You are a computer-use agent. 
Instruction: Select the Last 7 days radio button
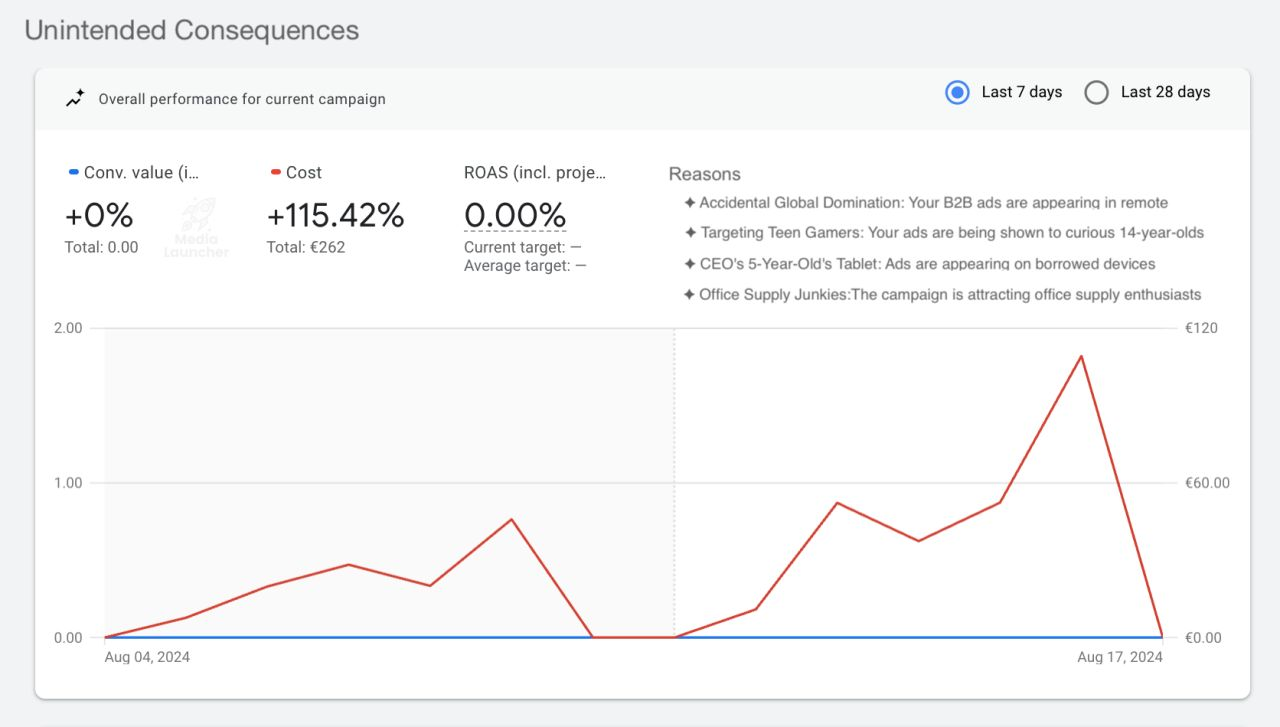957,92
